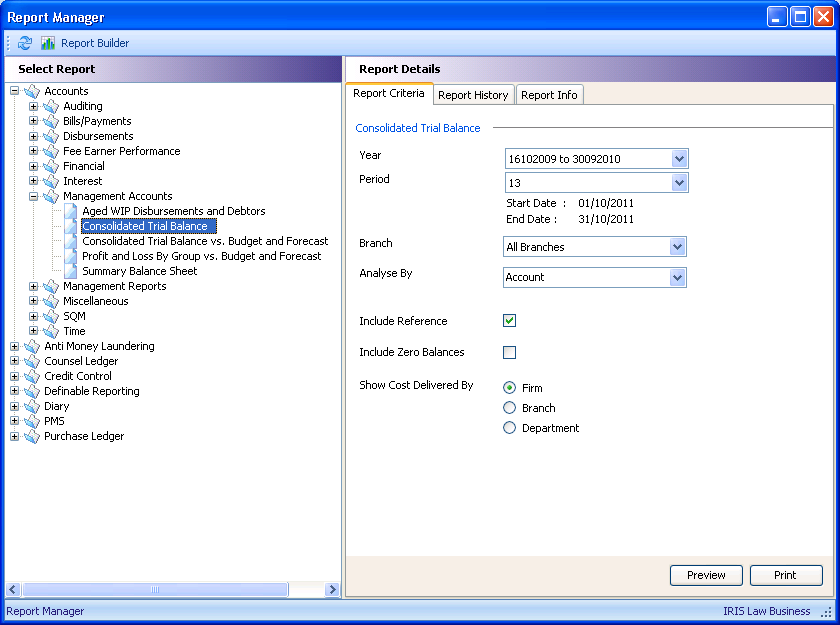Open the Analyse By Account dropdown
This screenshot has height=625, width=840.
pos(678,277)
